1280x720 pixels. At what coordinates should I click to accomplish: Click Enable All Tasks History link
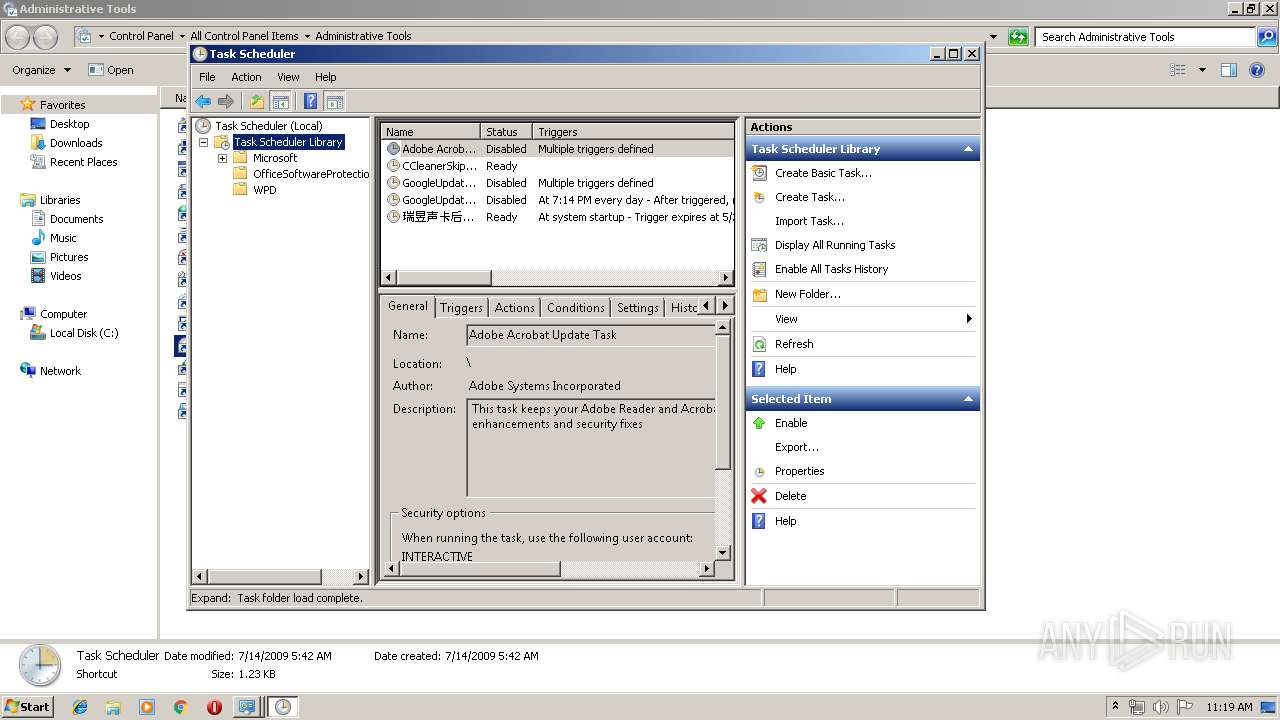831,269
